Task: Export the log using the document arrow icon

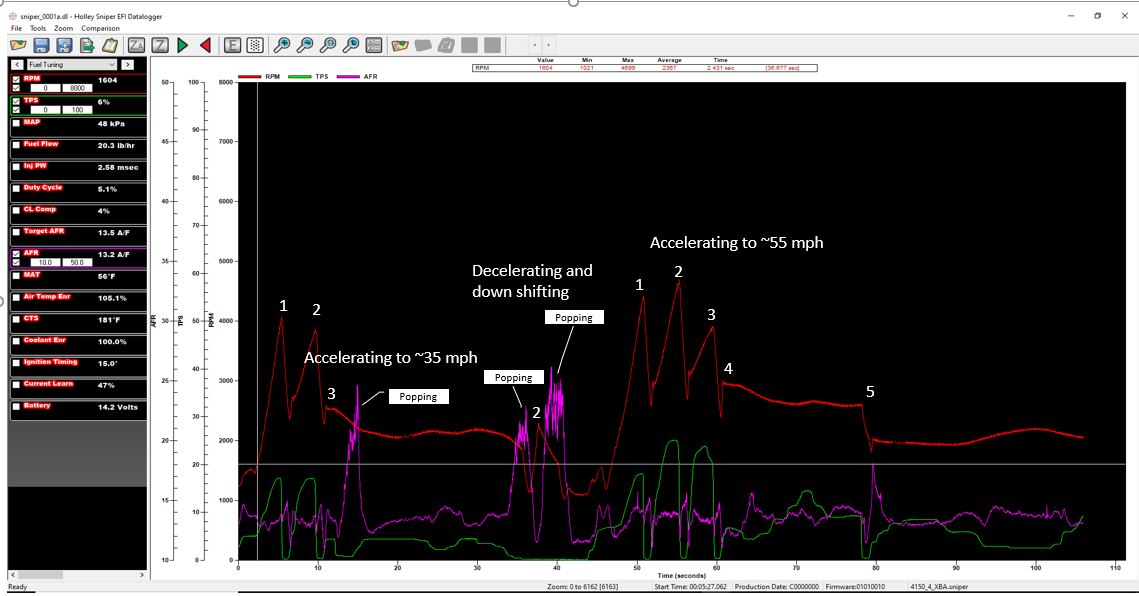Action: tap(87, 45)
